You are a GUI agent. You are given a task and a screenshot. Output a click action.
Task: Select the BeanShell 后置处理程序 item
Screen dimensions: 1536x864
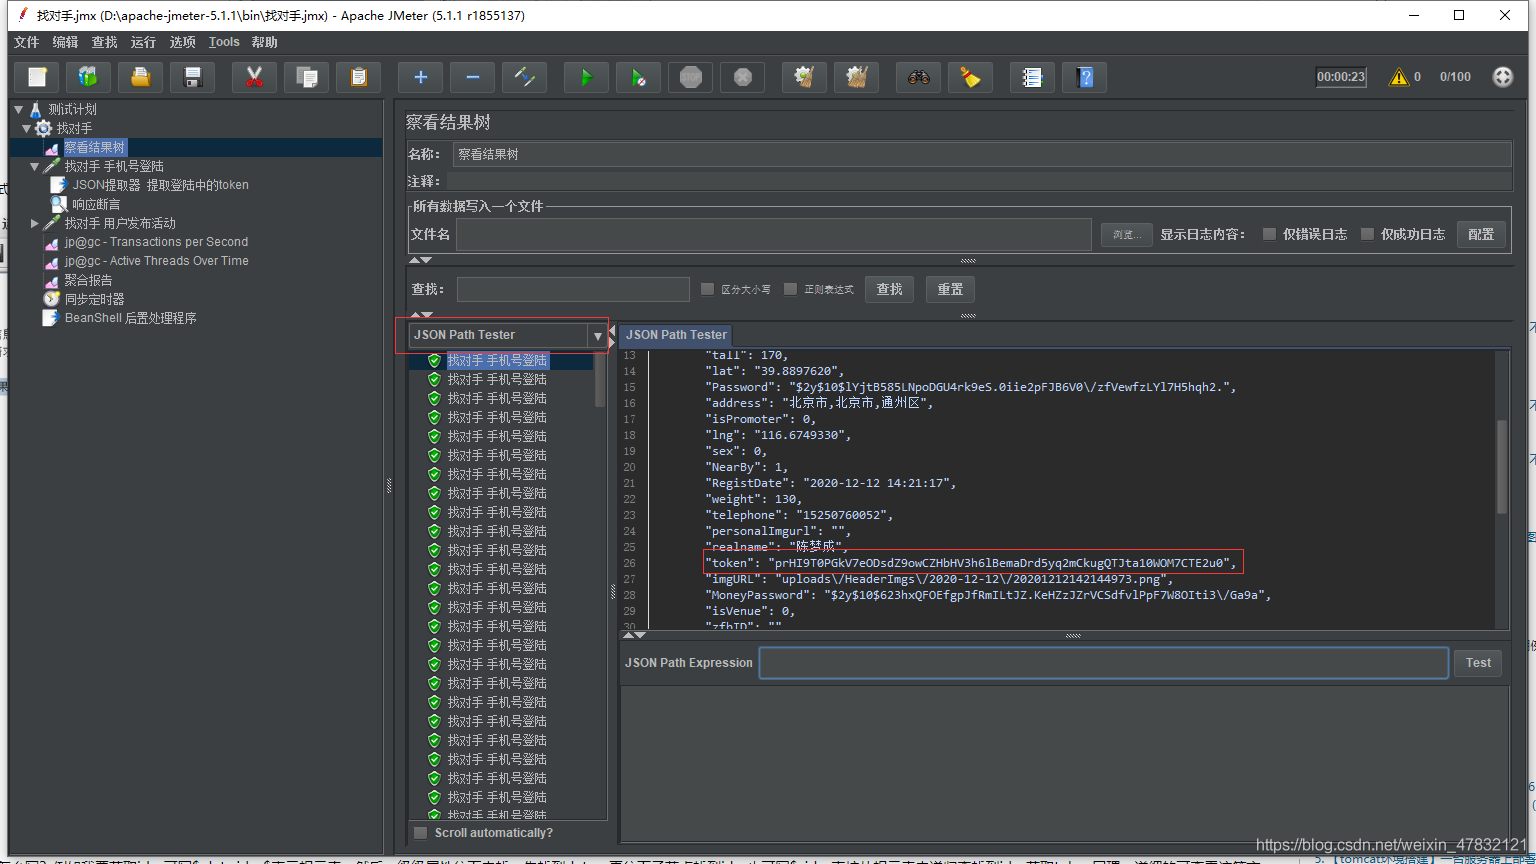point(120,318)
